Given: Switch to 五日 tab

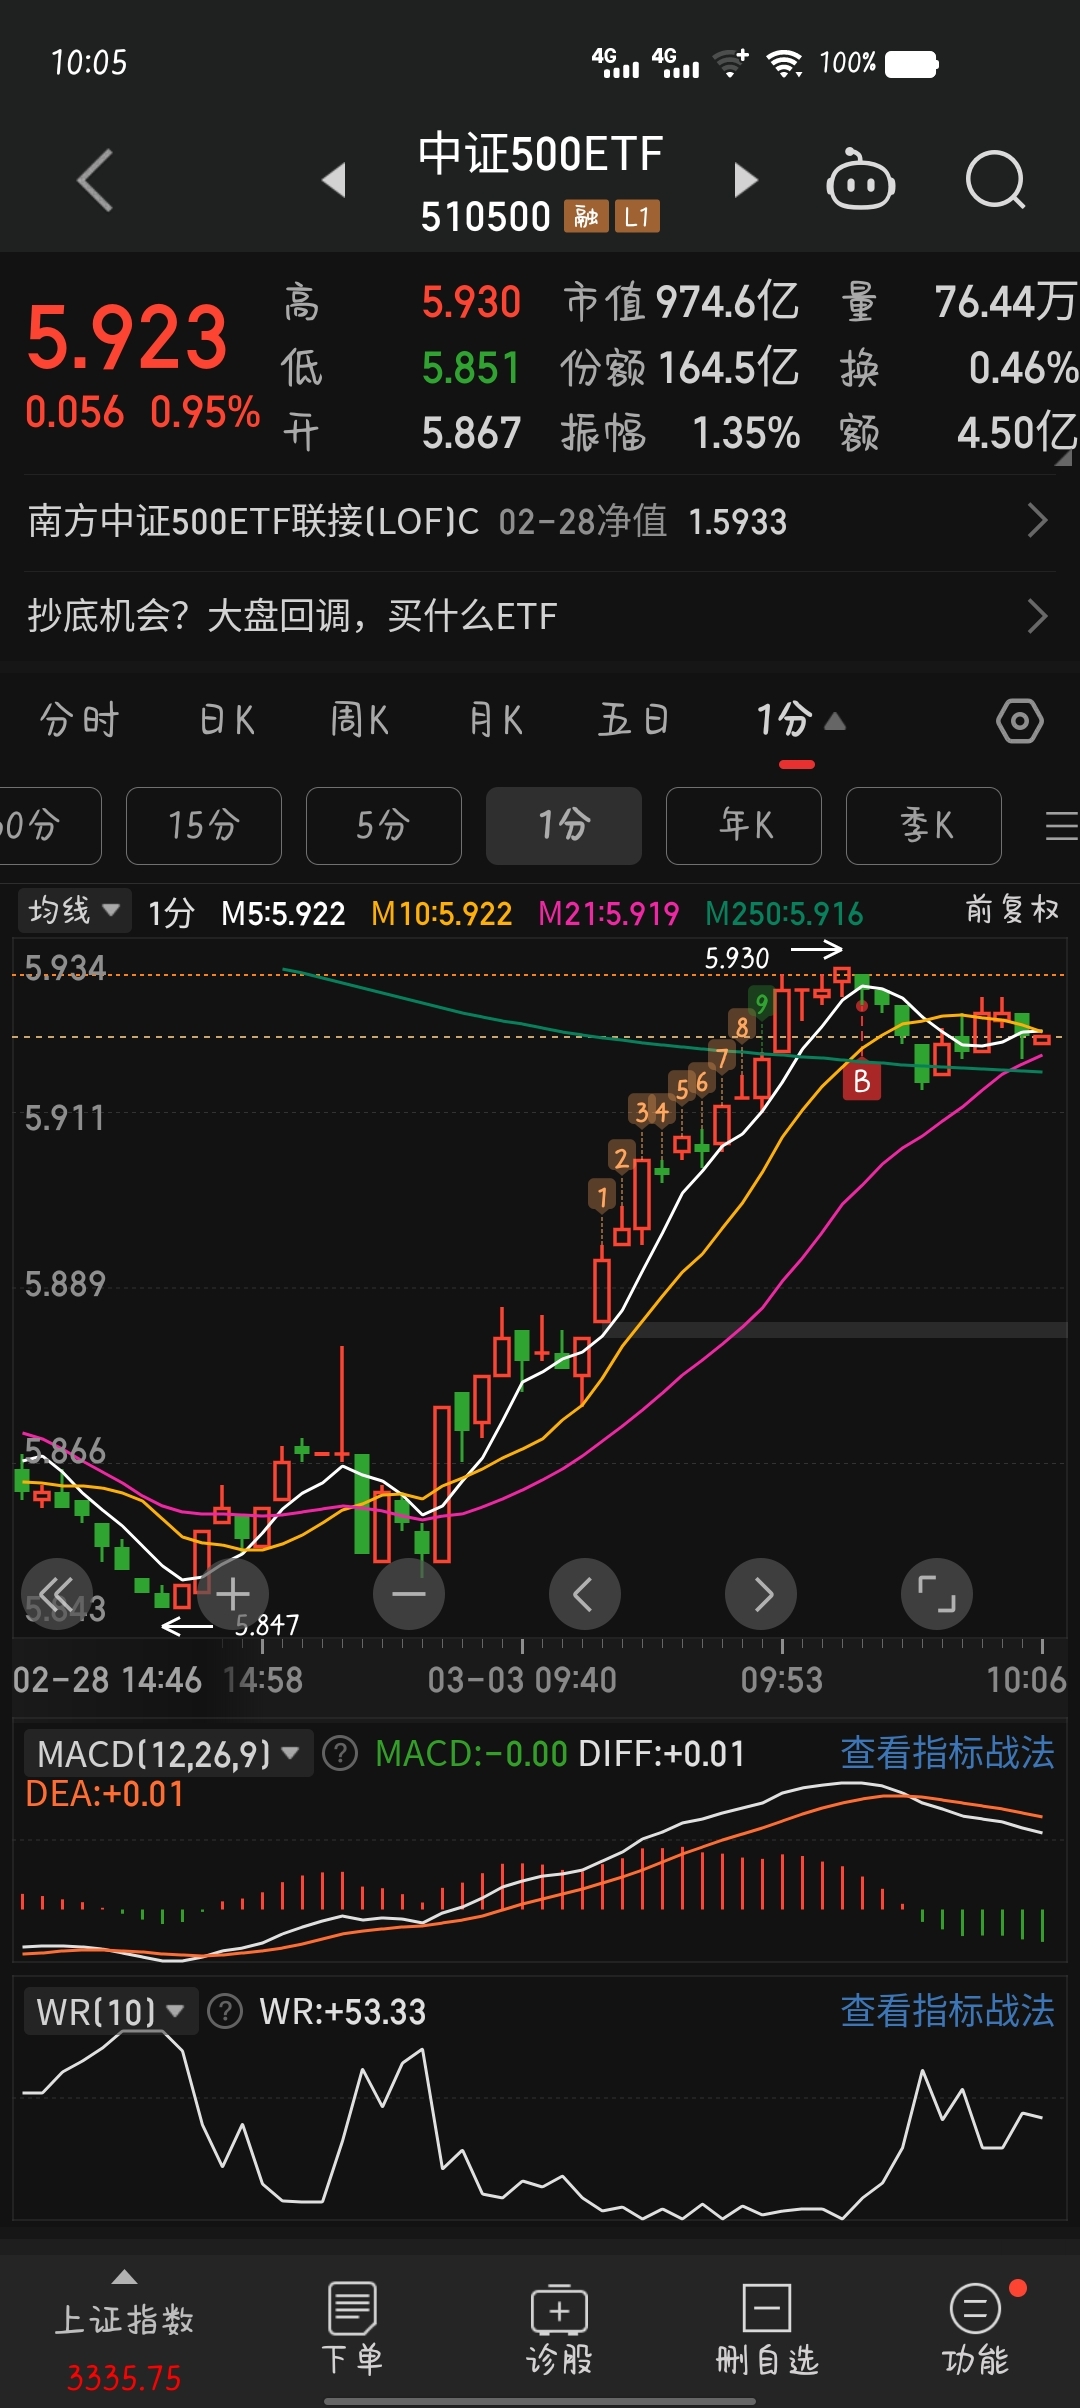Looking at the screenshot, I should coord(633,720).
